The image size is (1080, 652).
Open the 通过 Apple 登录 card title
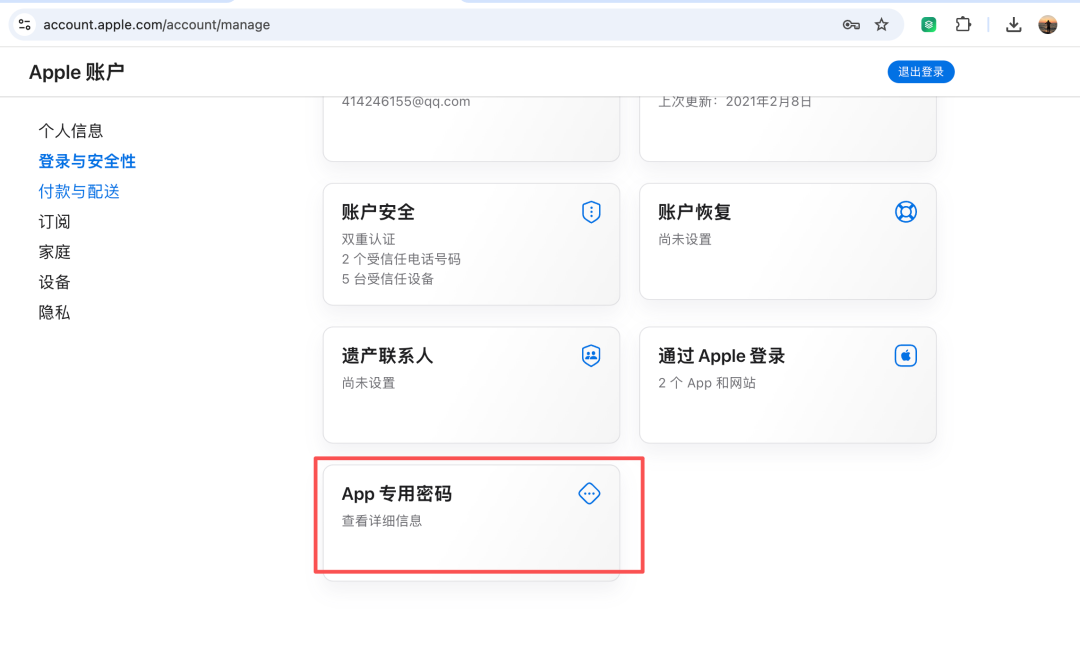coord(721,356)
